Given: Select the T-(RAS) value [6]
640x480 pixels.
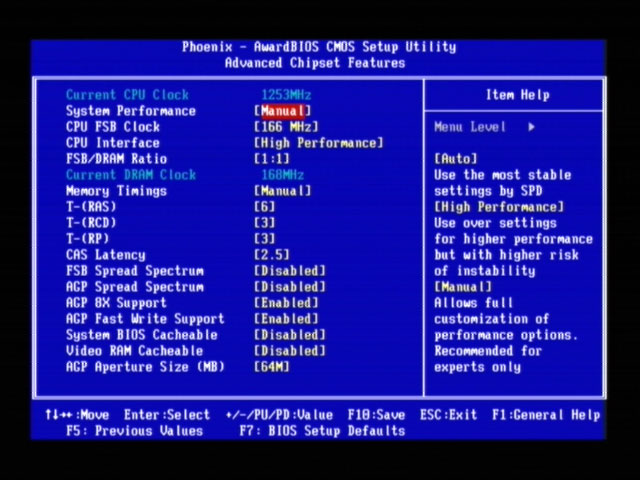Looking at the screenshot, I should pyautogui.click(x=264, y=207).
